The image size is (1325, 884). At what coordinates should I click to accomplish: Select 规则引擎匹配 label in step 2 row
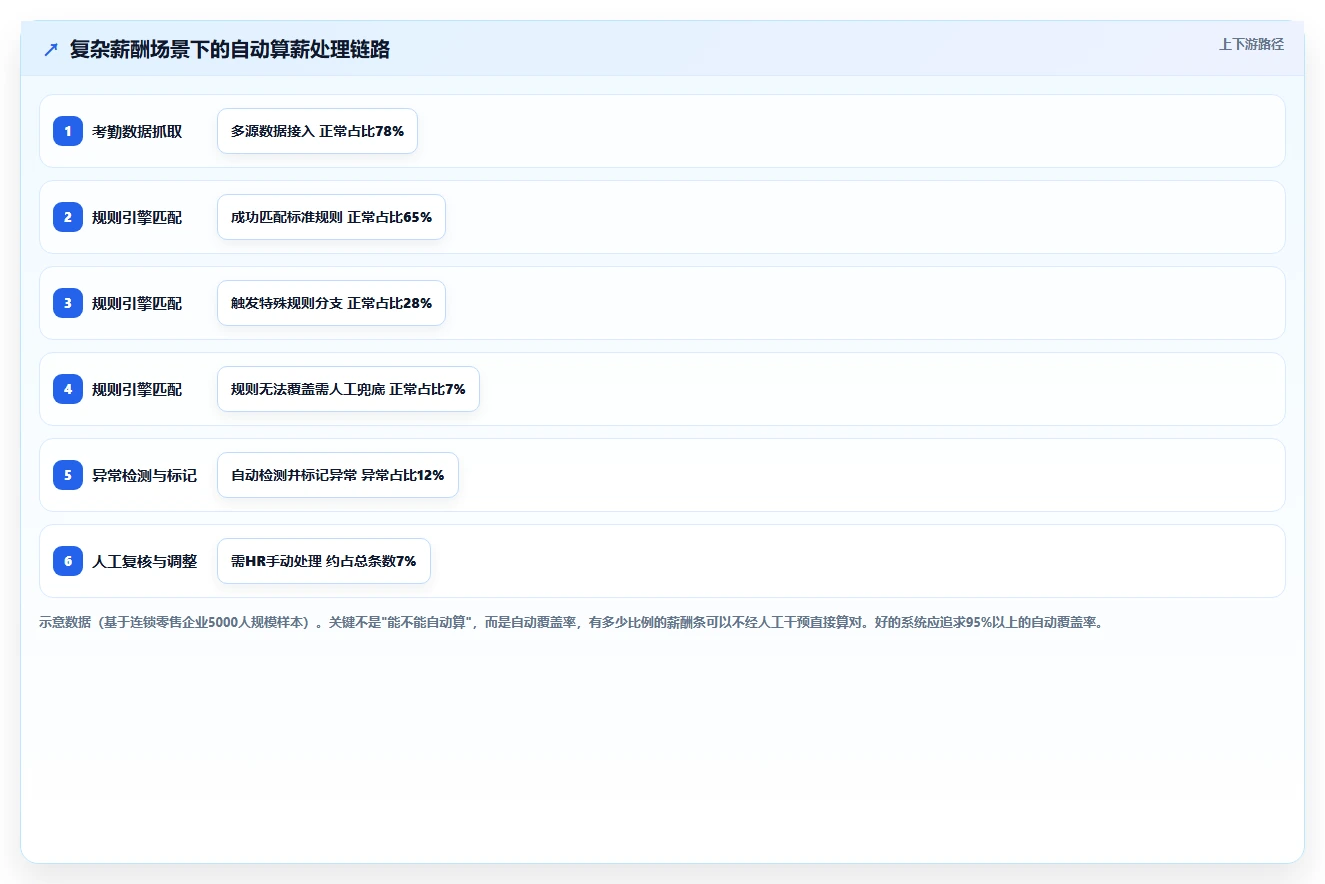137,217
